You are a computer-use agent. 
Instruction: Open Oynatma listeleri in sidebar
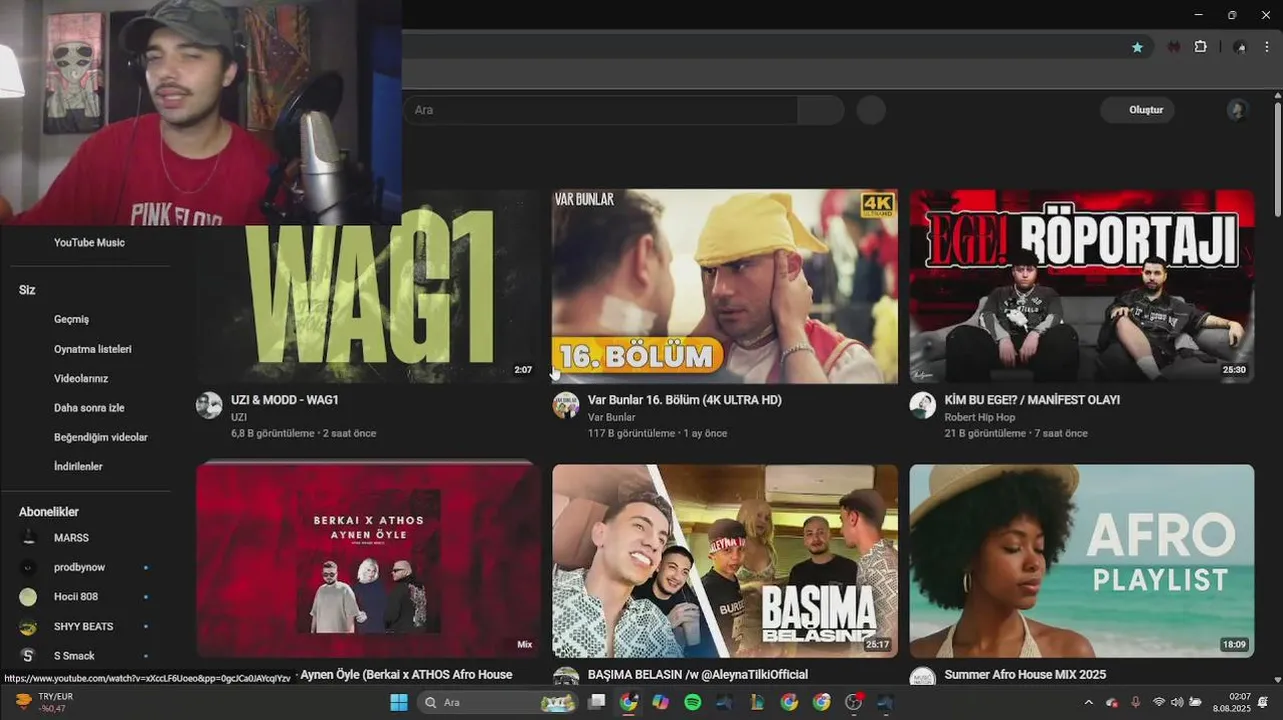pos(93,349)
